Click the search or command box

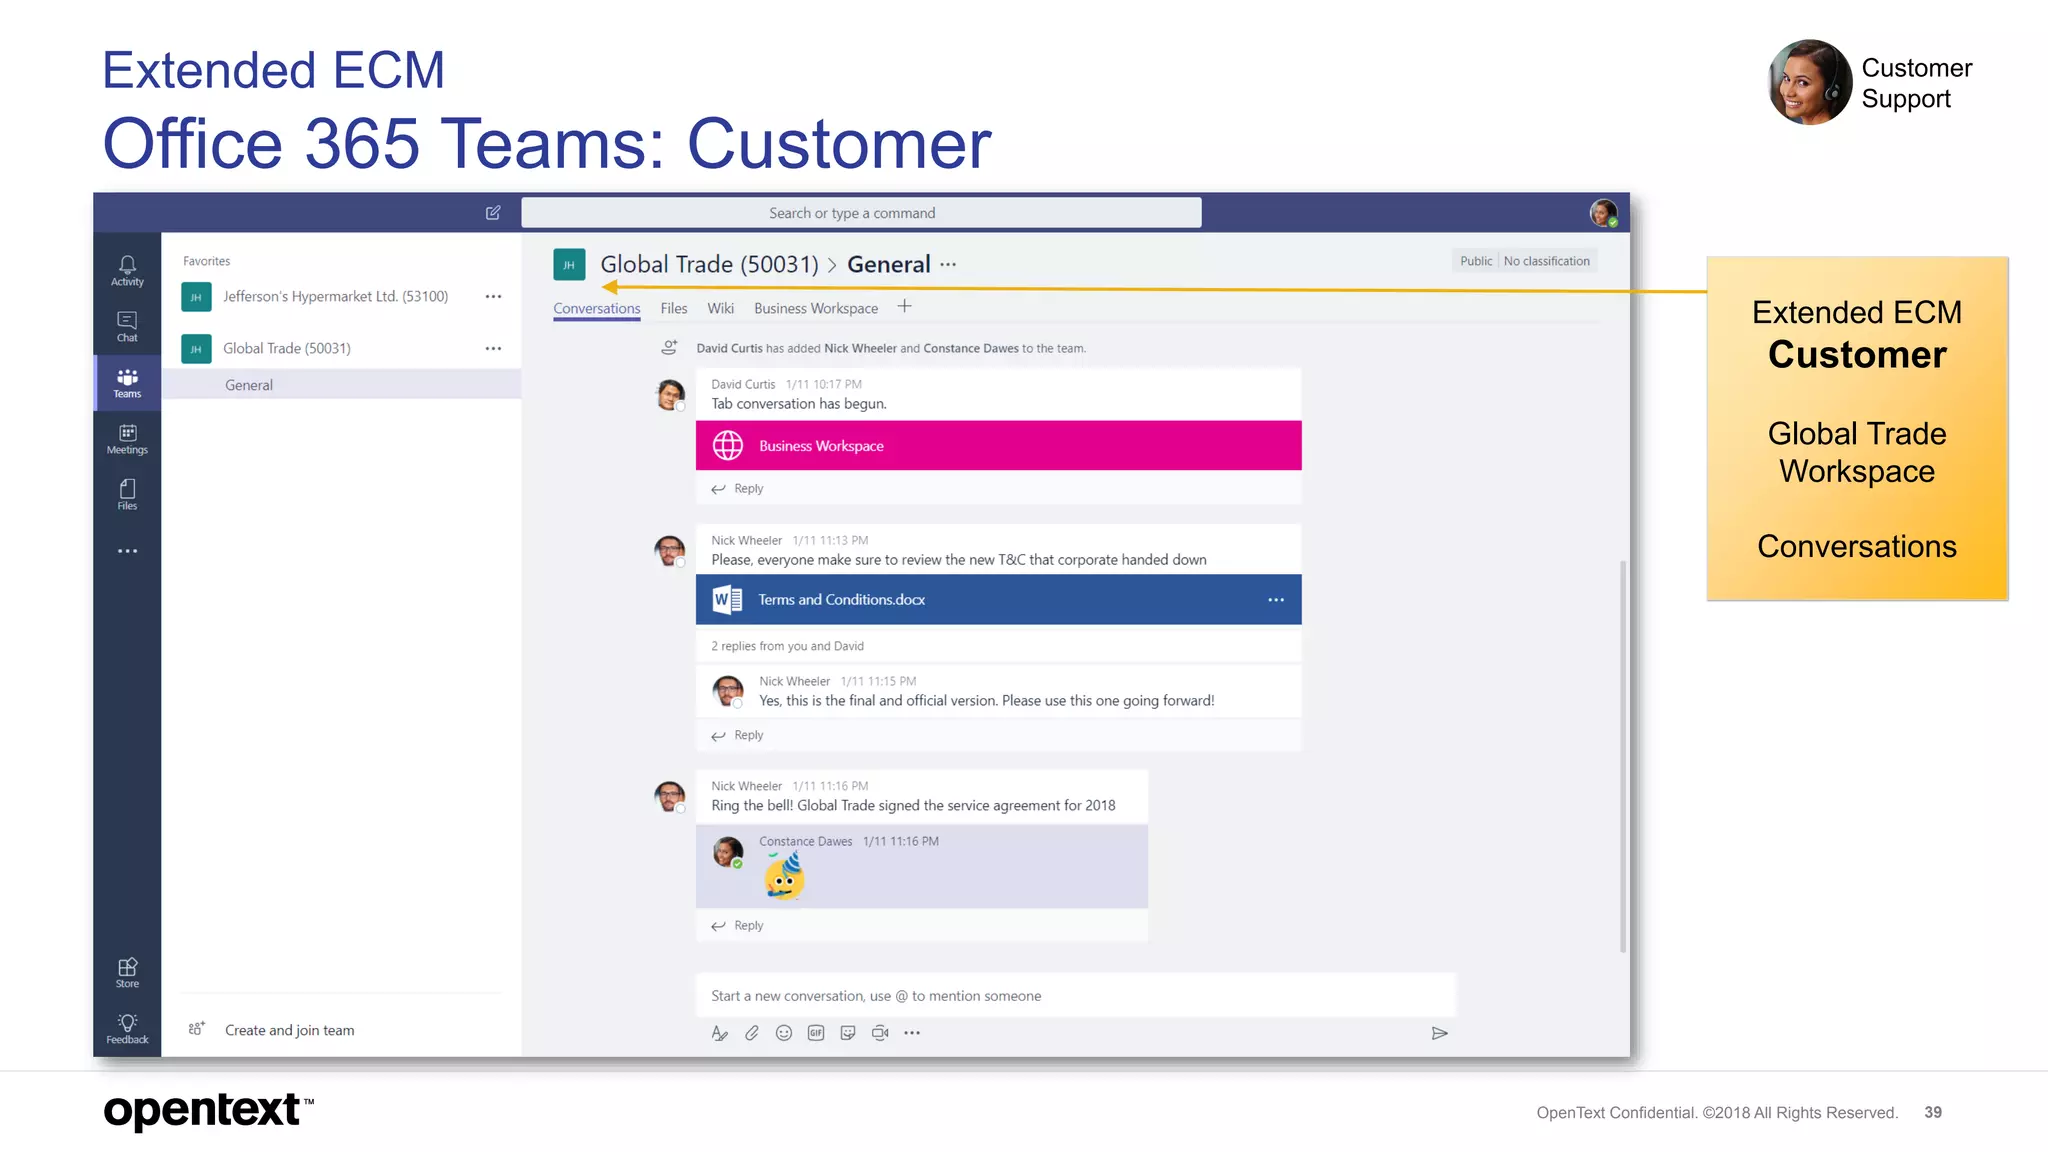pos(861,213)
